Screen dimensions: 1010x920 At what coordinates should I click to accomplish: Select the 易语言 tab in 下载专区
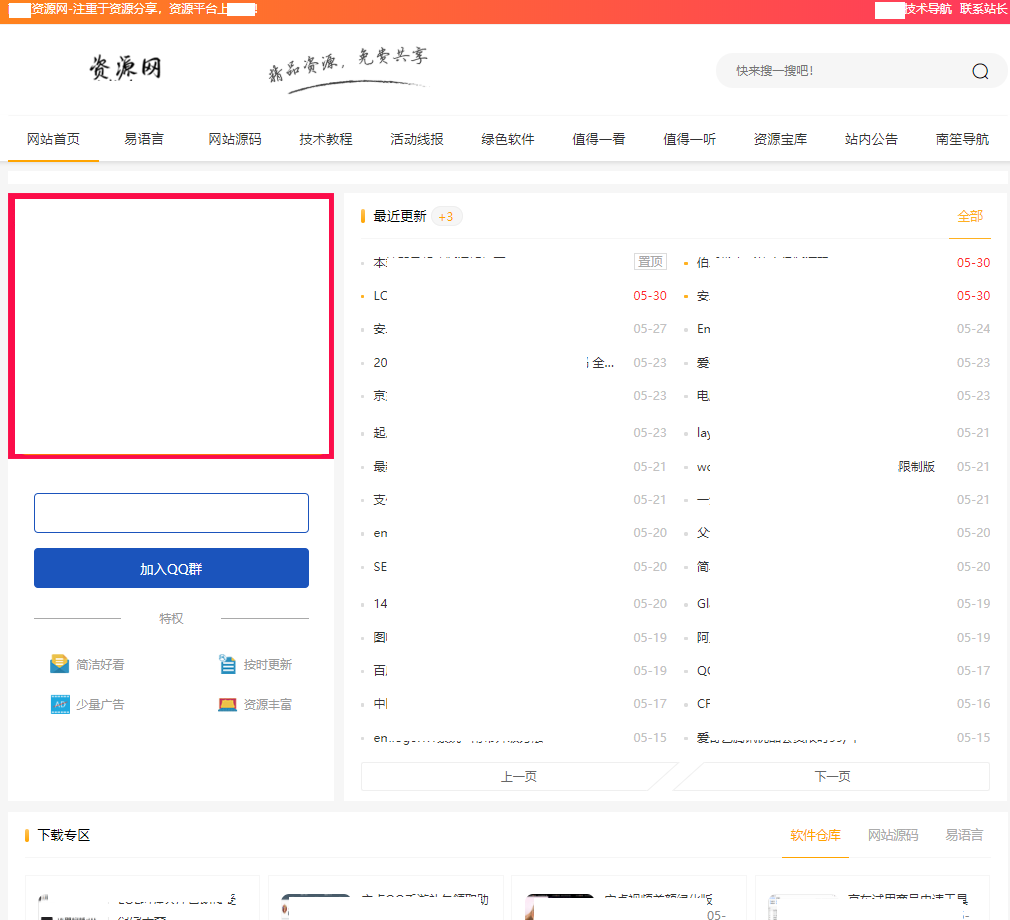click(x=963, y=835)
